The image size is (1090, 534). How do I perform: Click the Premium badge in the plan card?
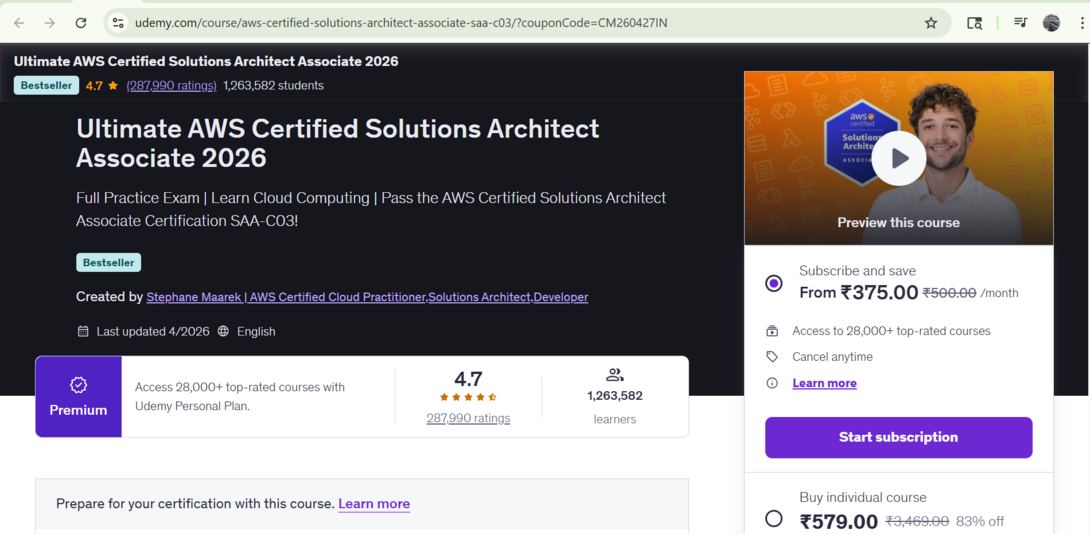78,397
